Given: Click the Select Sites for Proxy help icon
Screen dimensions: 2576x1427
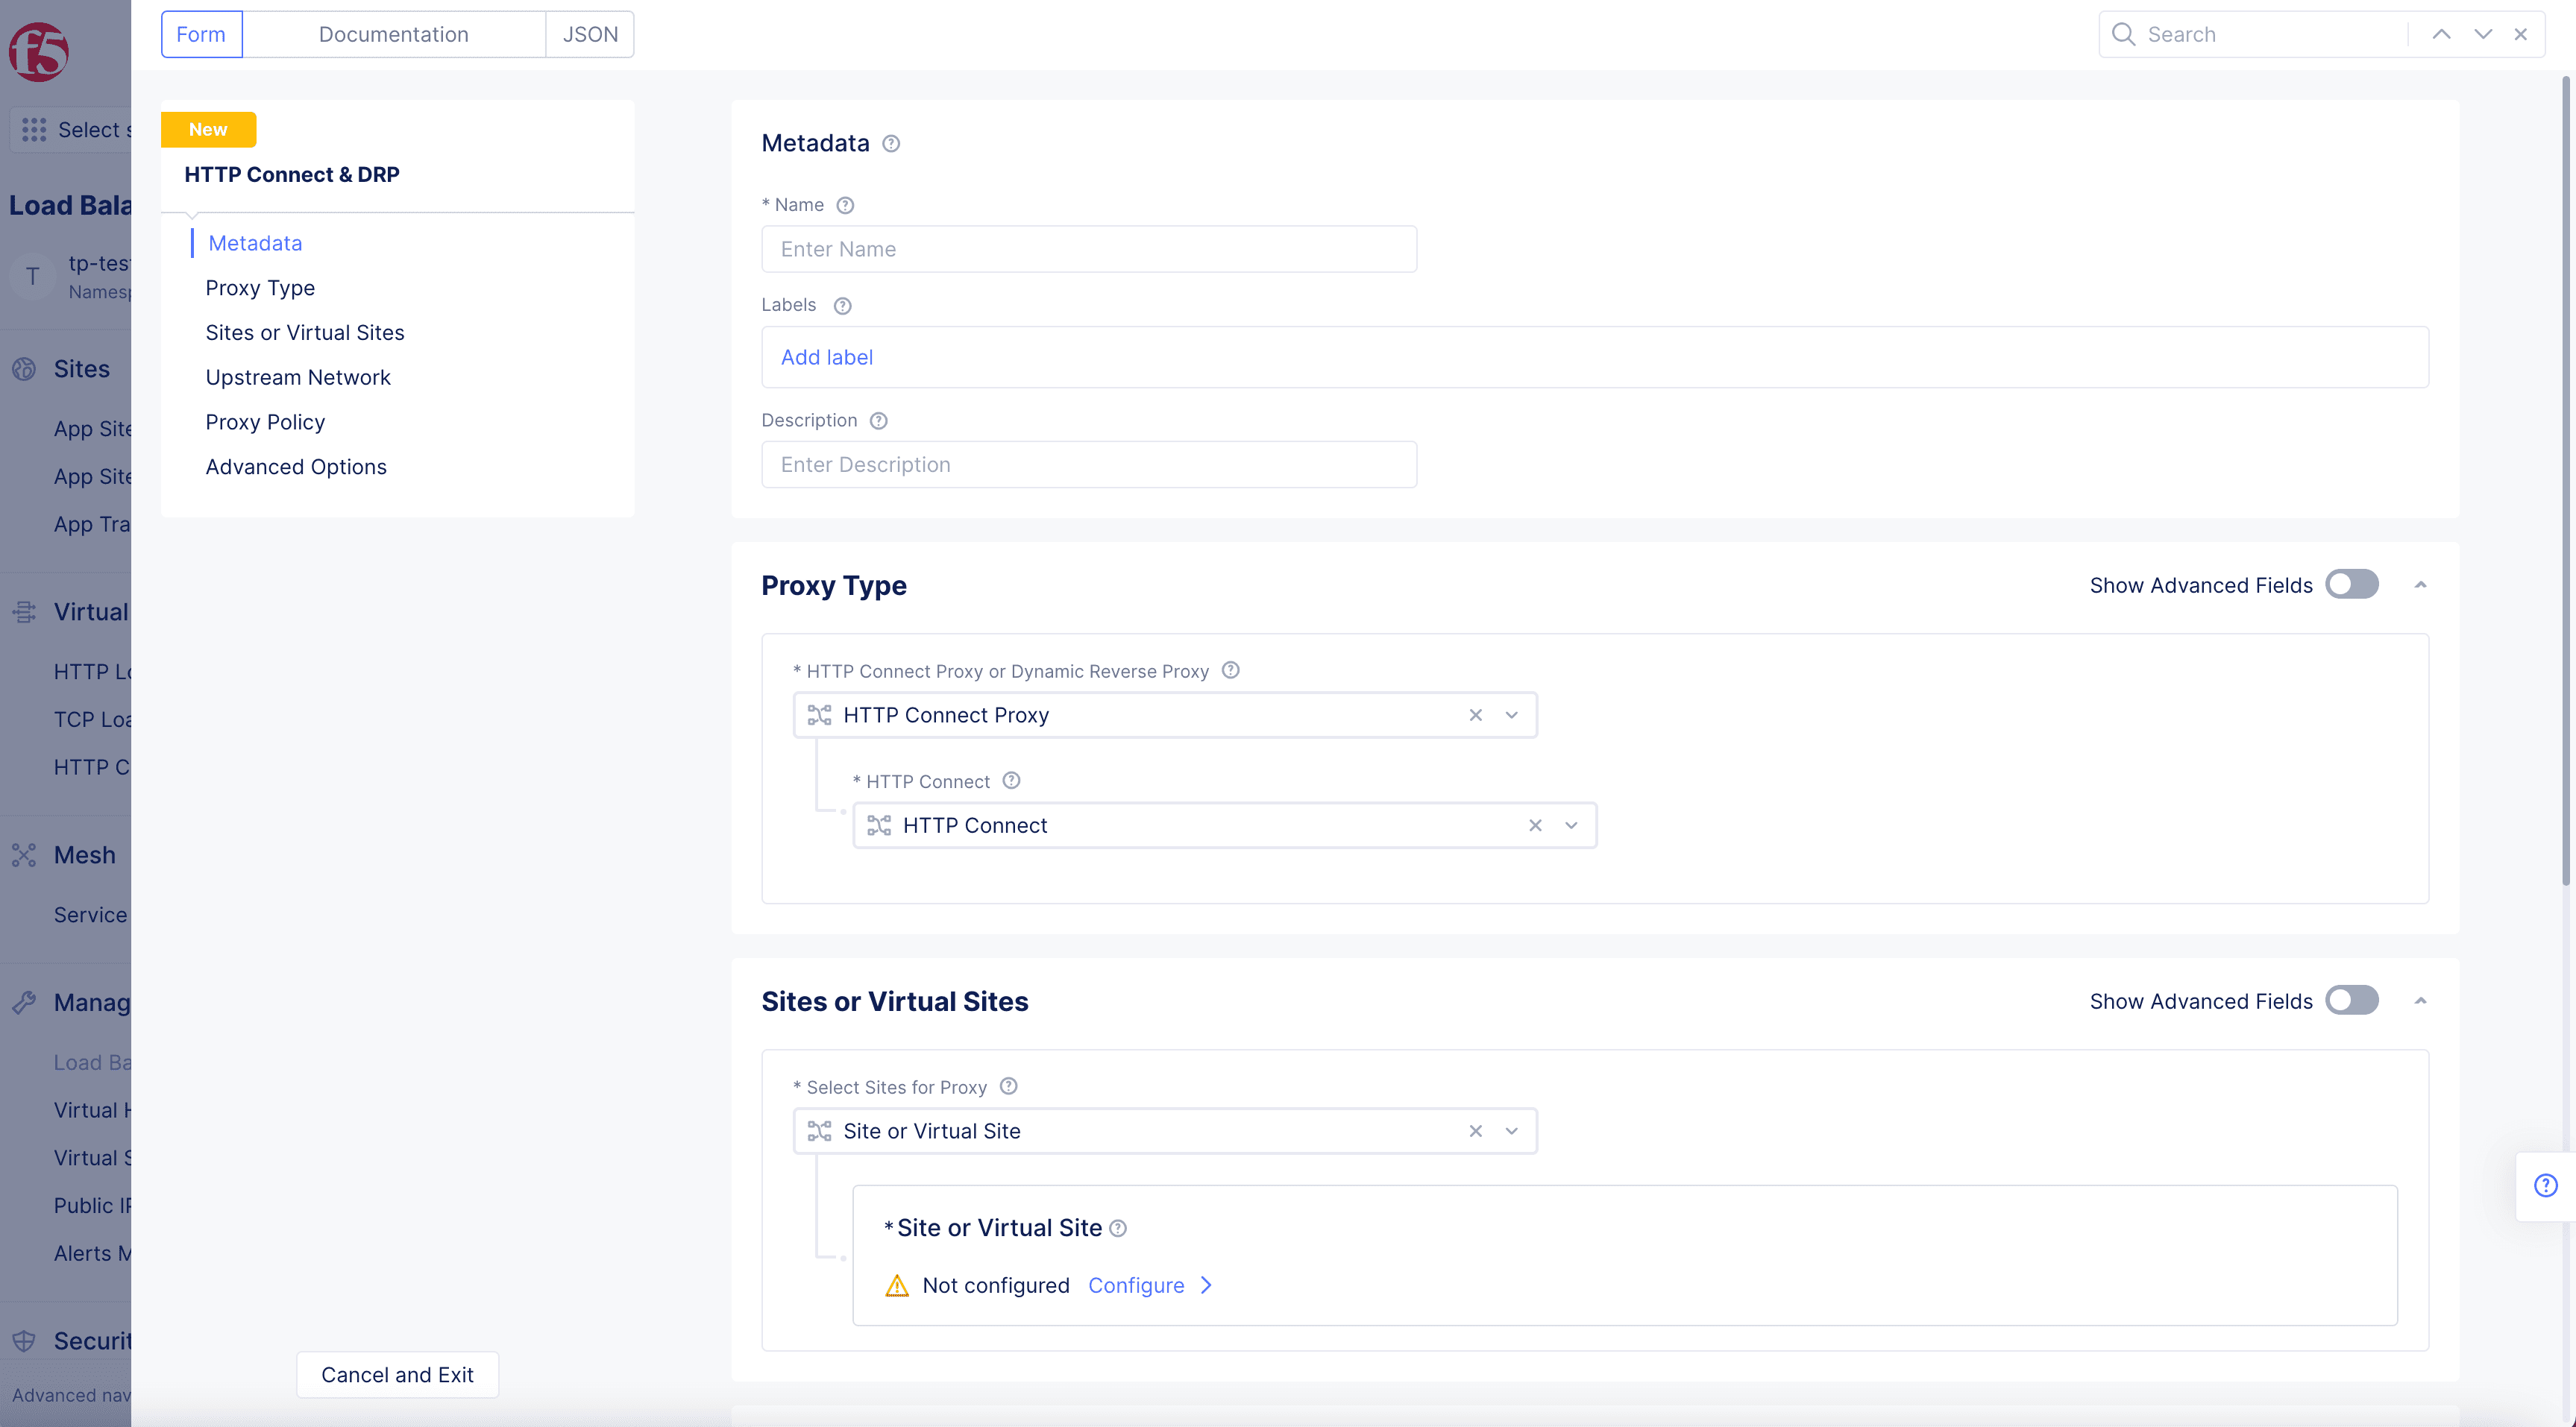Looking at the screenshot, I should pyautogui.click(x=1008, y=1086).
